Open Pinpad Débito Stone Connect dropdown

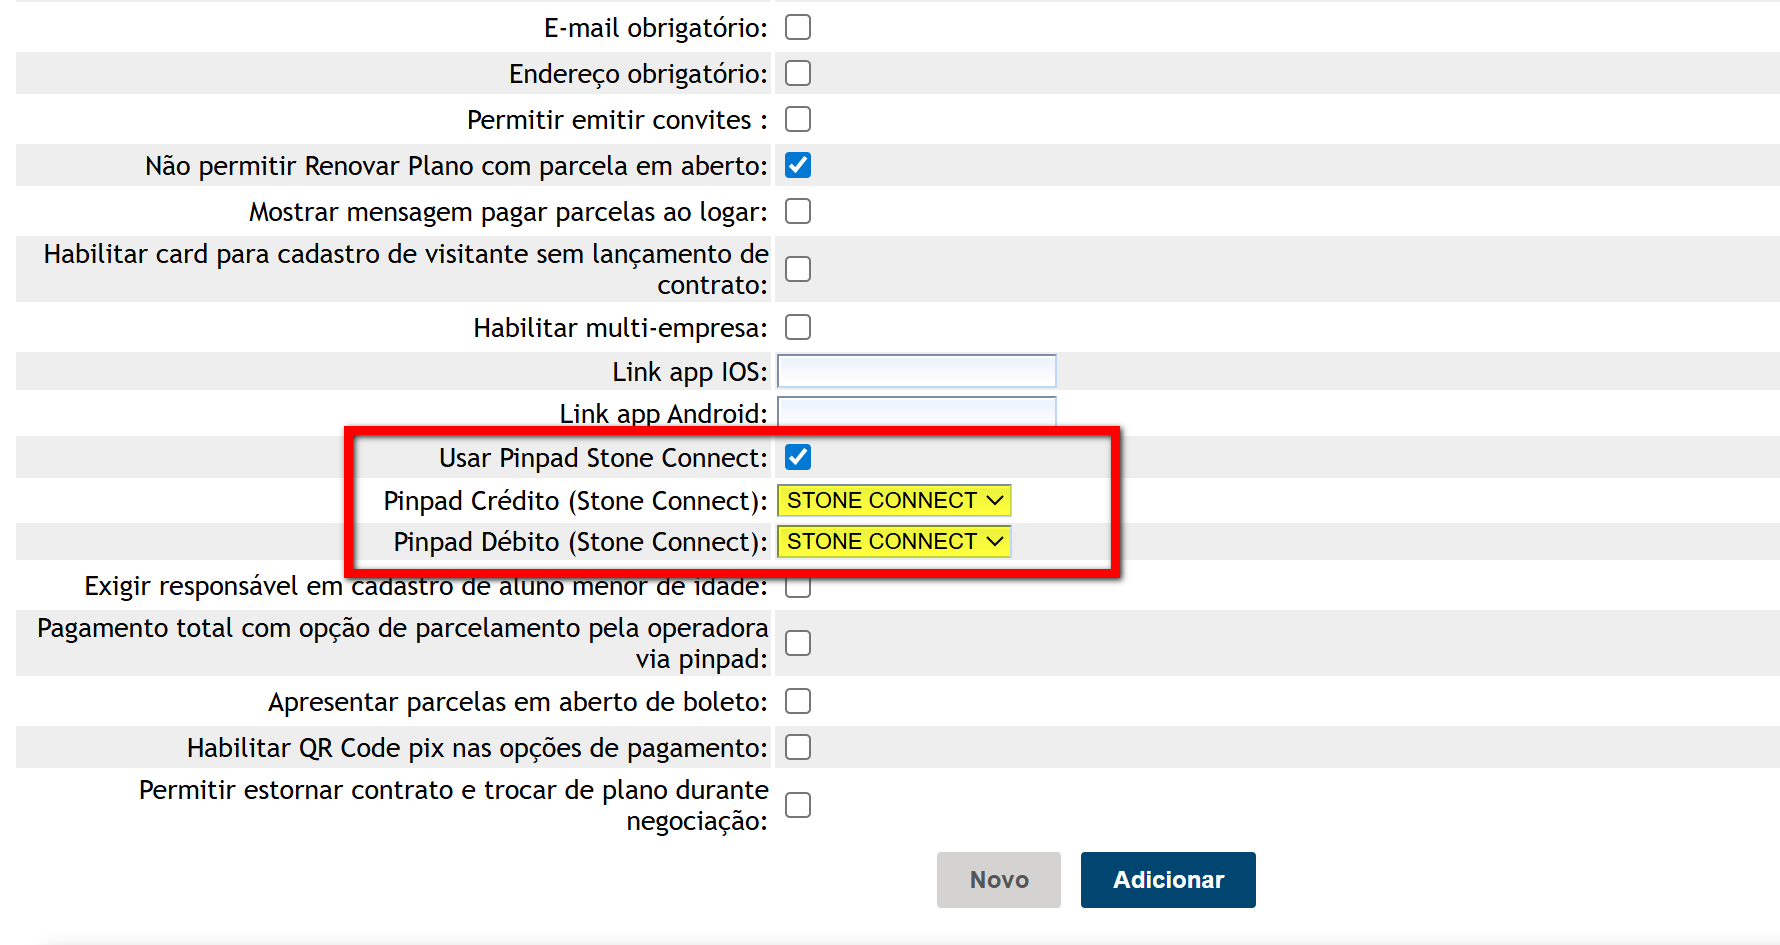click(893, 541)
